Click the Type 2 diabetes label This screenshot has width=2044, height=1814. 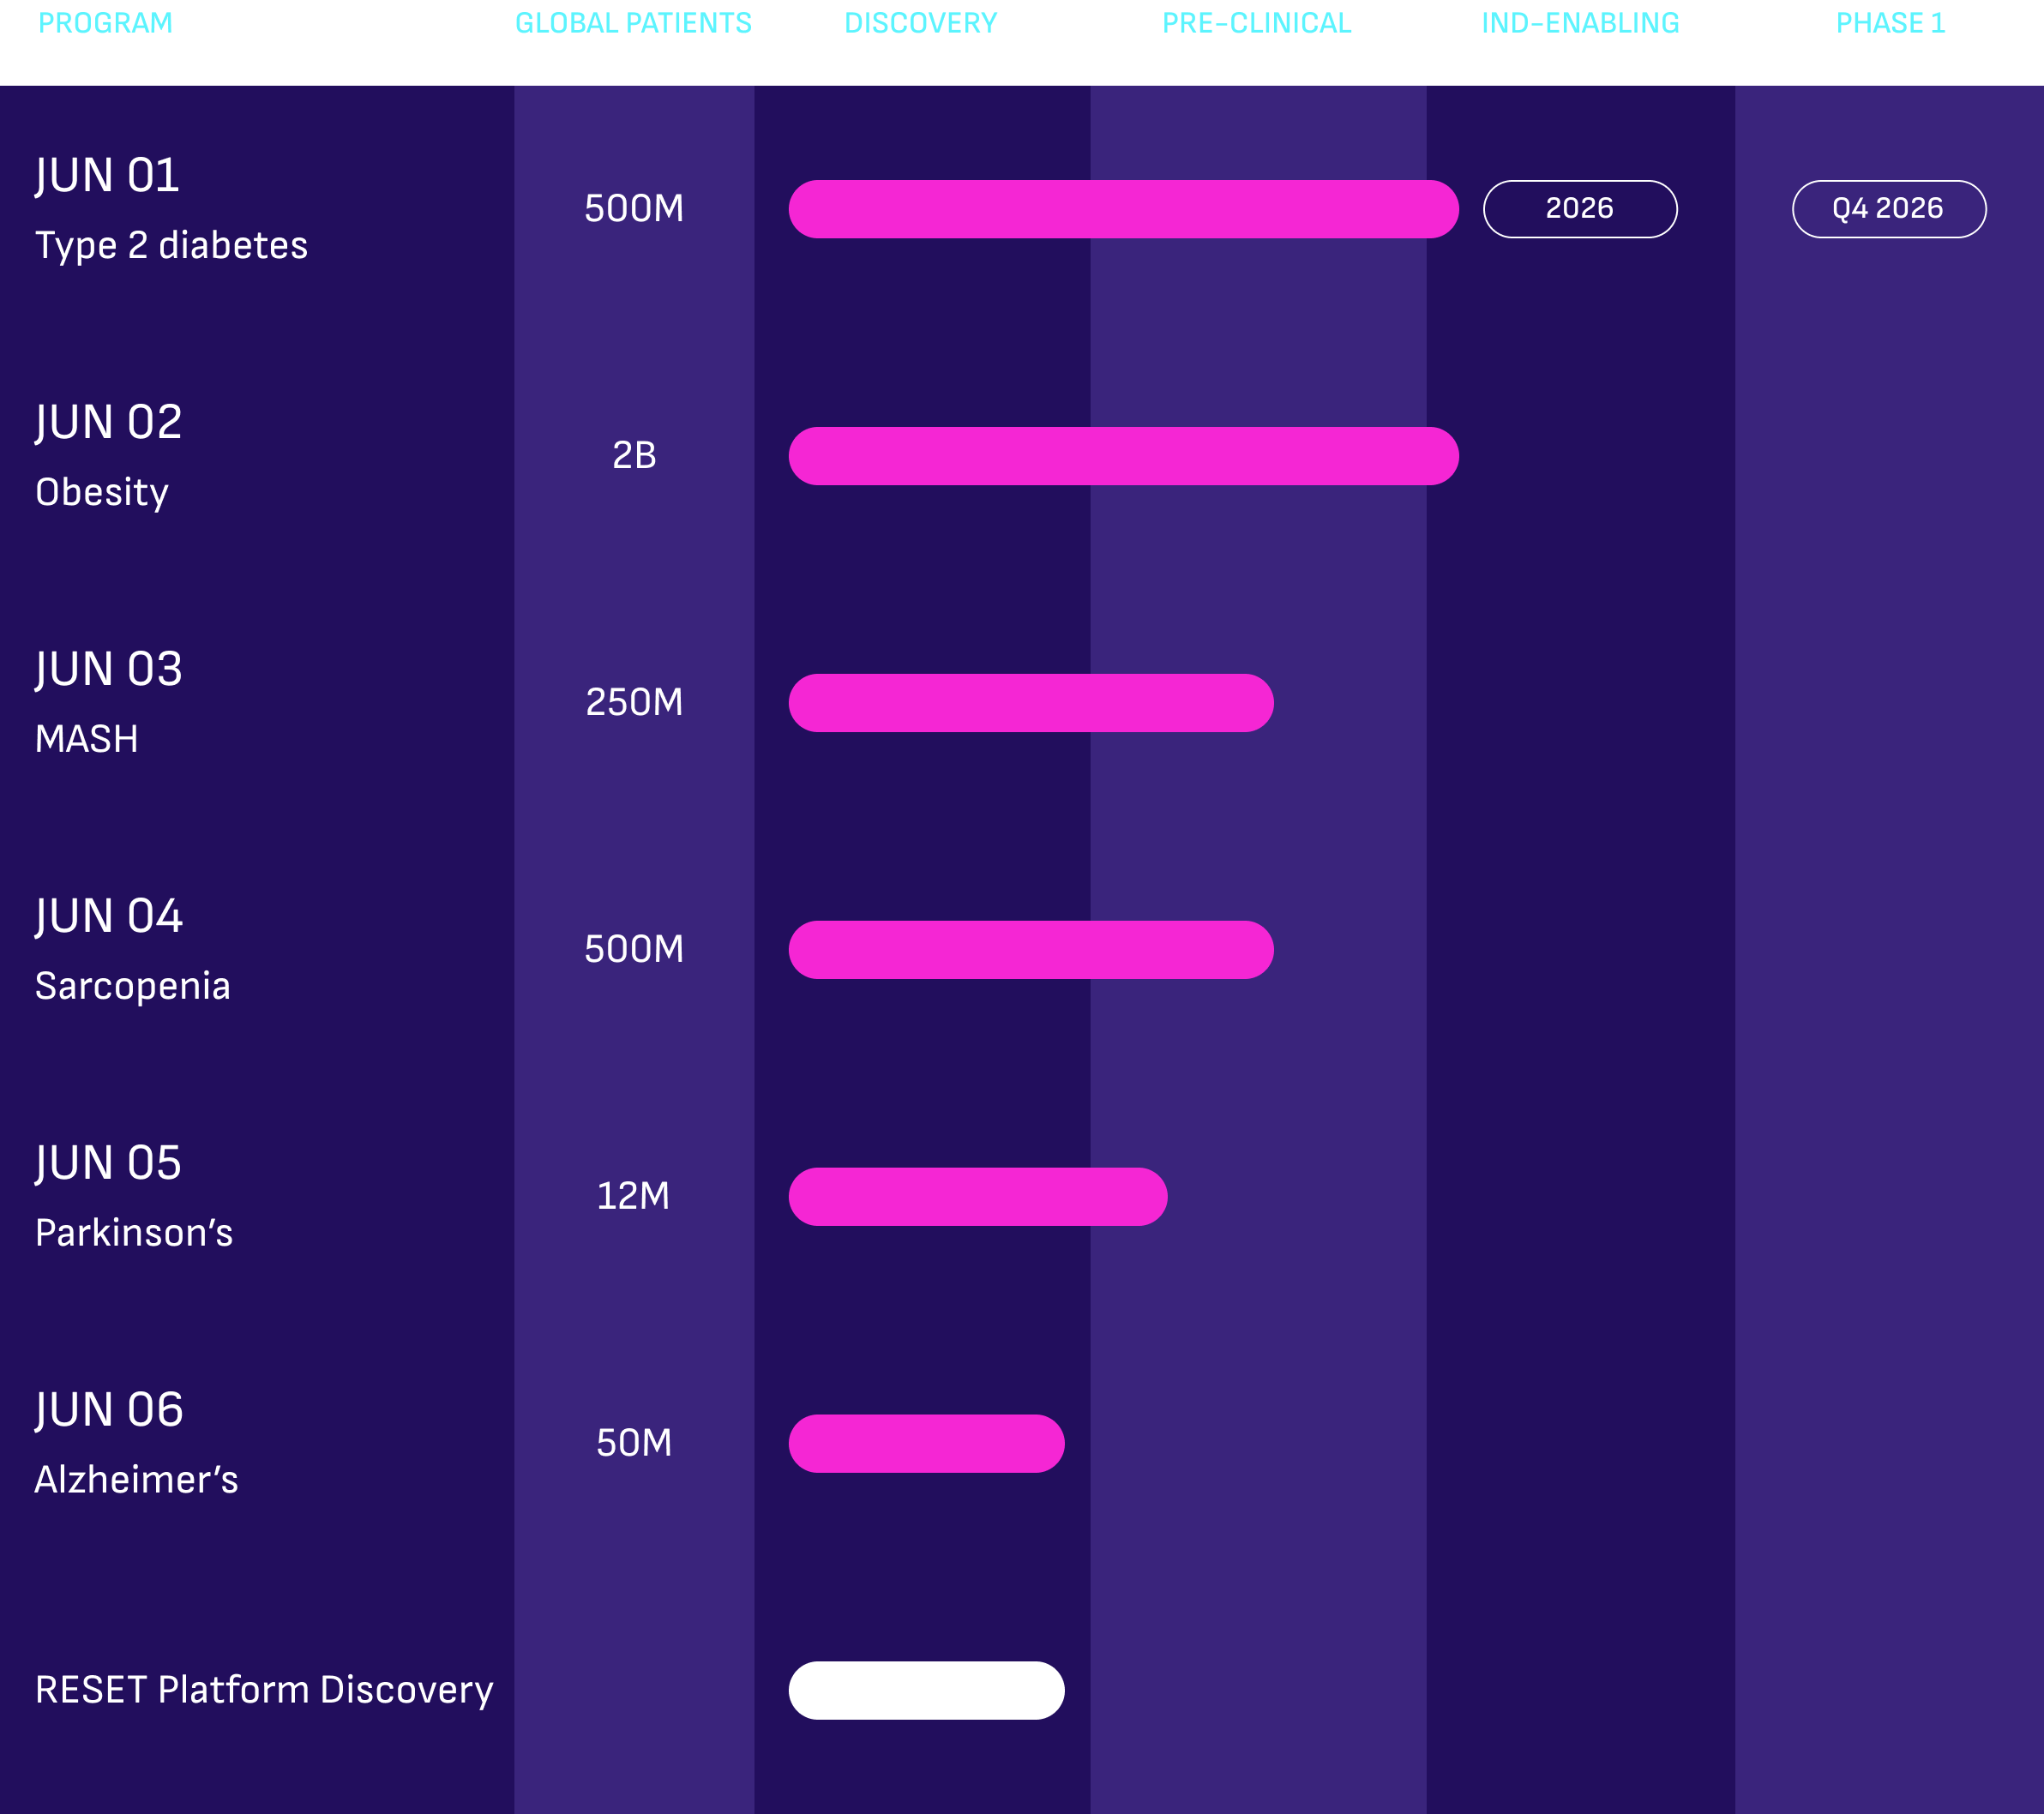click(x=171, y=246)
